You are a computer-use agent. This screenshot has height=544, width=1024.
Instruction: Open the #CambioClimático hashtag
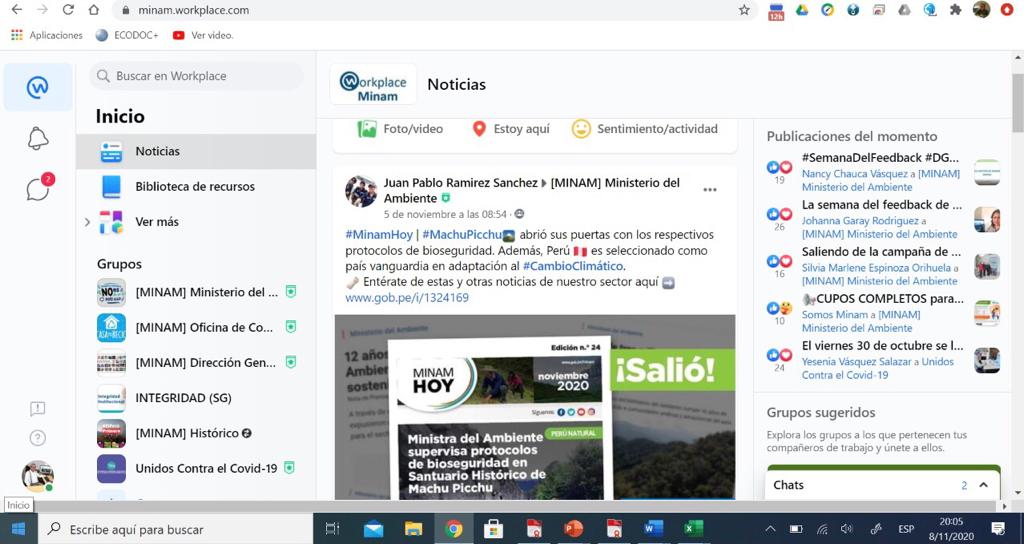click(x=573, y=266)
